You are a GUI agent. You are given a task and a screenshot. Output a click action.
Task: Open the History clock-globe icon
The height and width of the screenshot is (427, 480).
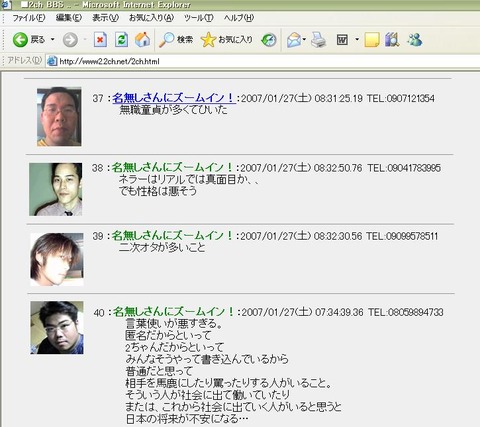point(269,40)
